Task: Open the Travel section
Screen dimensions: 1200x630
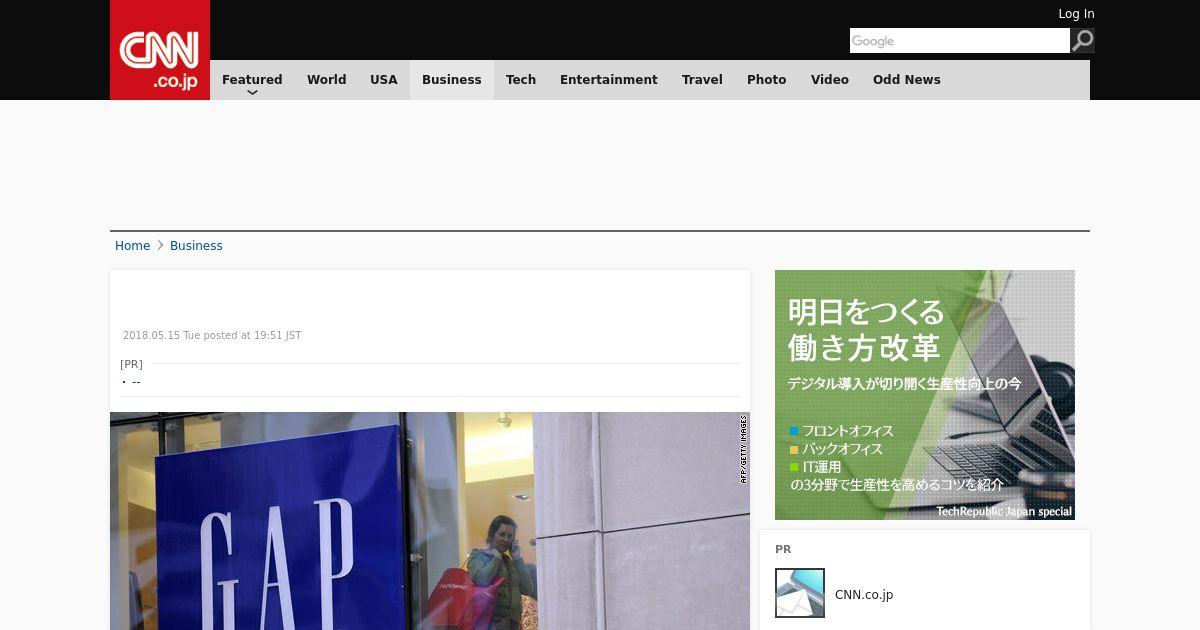Action: click(x=702, y=80)
